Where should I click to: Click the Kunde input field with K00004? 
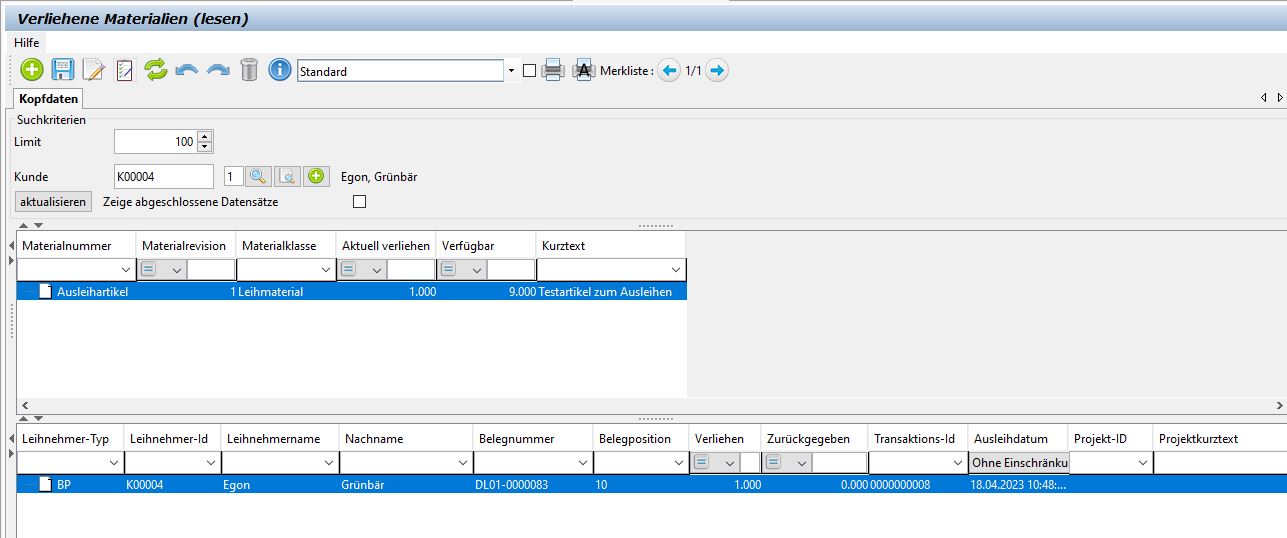[x=163, y=177]
